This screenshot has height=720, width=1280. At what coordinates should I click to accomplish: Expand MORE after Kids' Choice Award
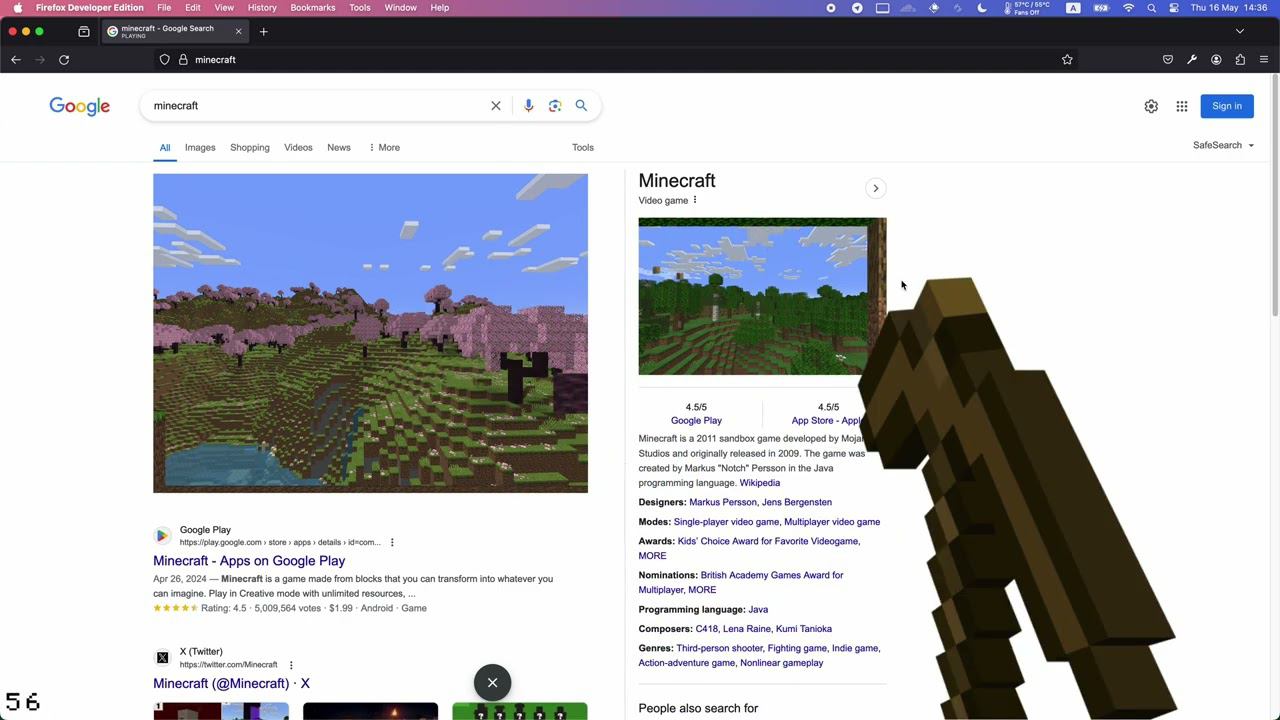point(652,556)
